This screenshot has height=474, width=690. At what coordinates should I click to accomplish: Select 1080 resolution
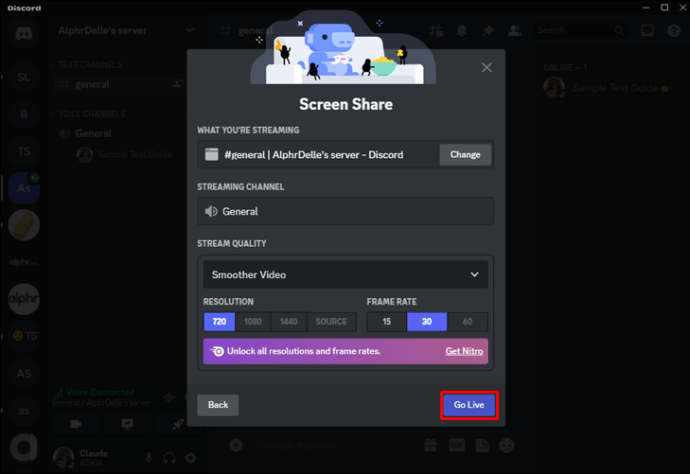point(253,322)
